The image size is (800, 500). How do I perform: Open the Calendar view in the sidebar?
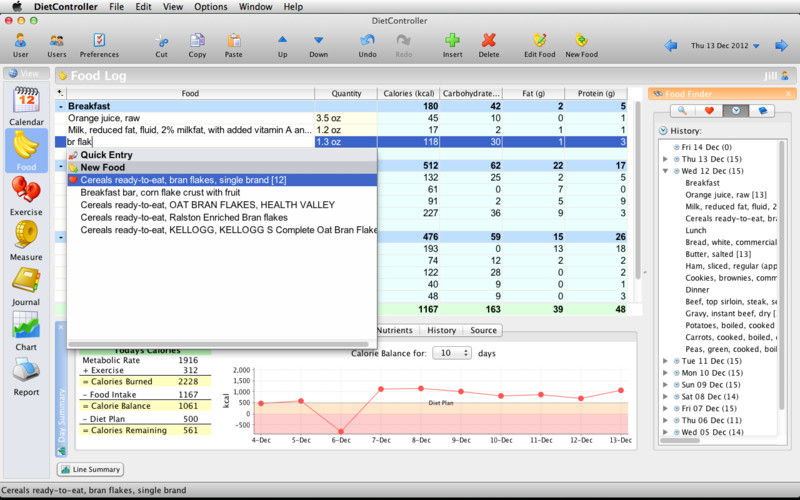pos(26,106)
